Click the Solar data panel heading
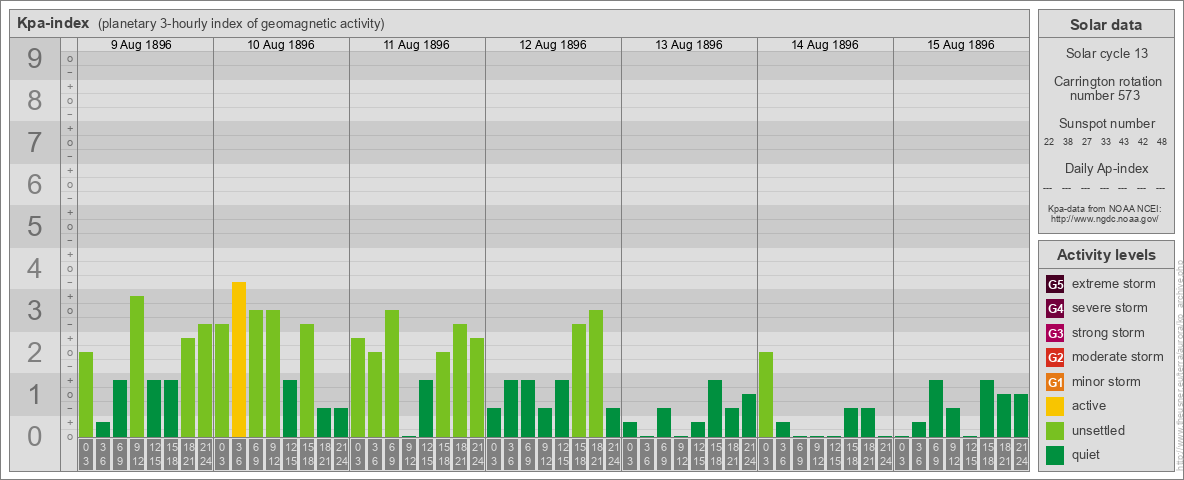This screenshot has height=480, width=1184. click(x=1106, y=25)
